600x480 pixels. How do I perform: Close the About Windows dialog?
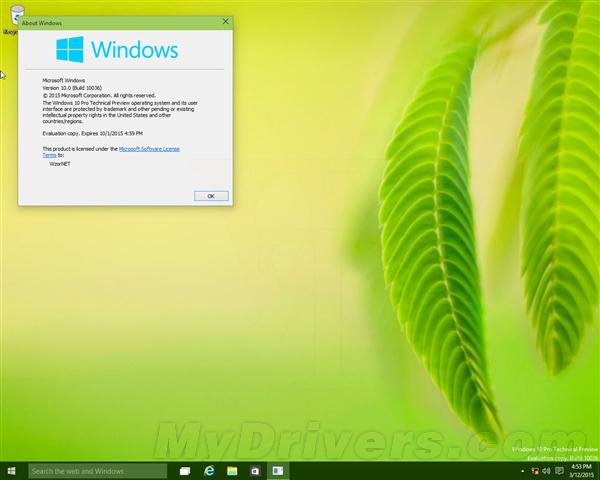(225, 22)
